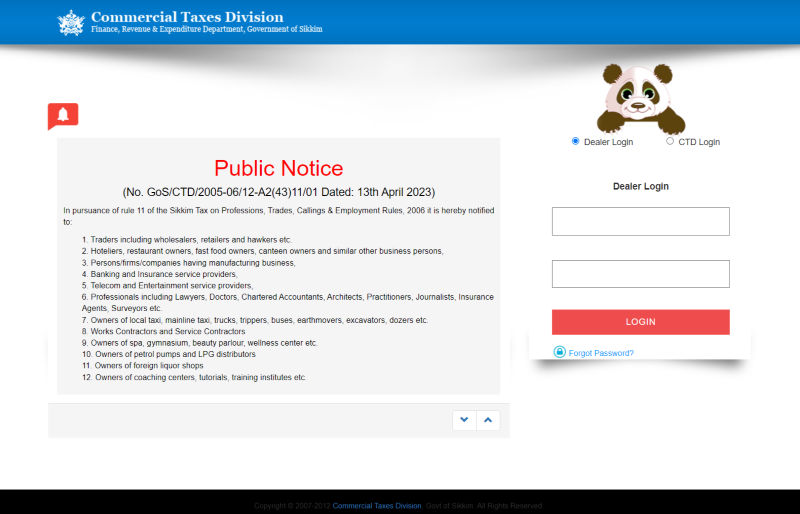Click the 'Banking and Insurance service providers' item
The height and width of the screenshot is (514, 800).
pyautogui.click(x=160, y=274)
